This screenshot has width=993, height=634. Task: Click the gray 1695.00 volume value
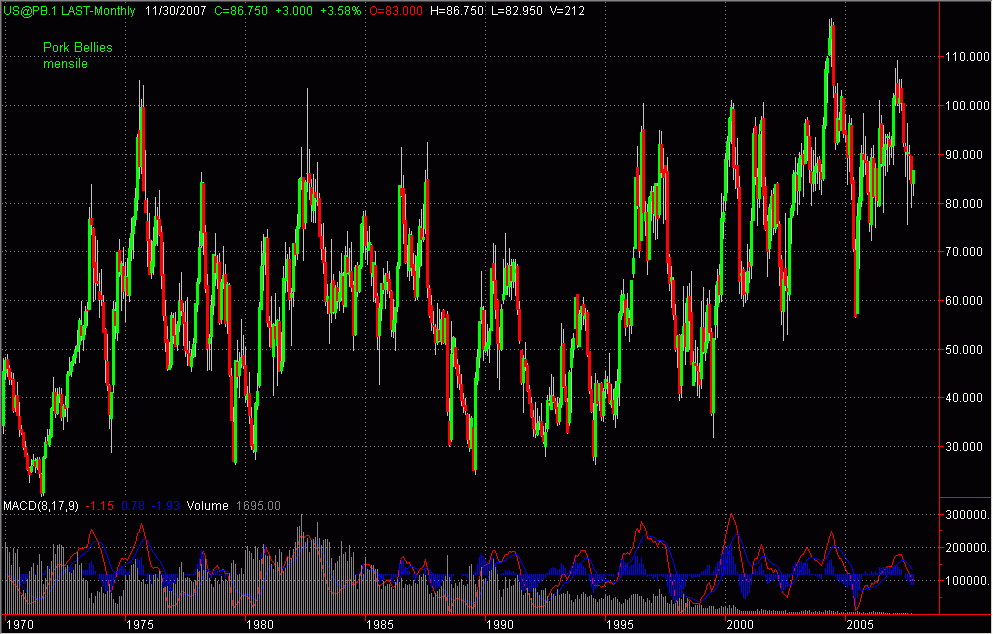257,506
